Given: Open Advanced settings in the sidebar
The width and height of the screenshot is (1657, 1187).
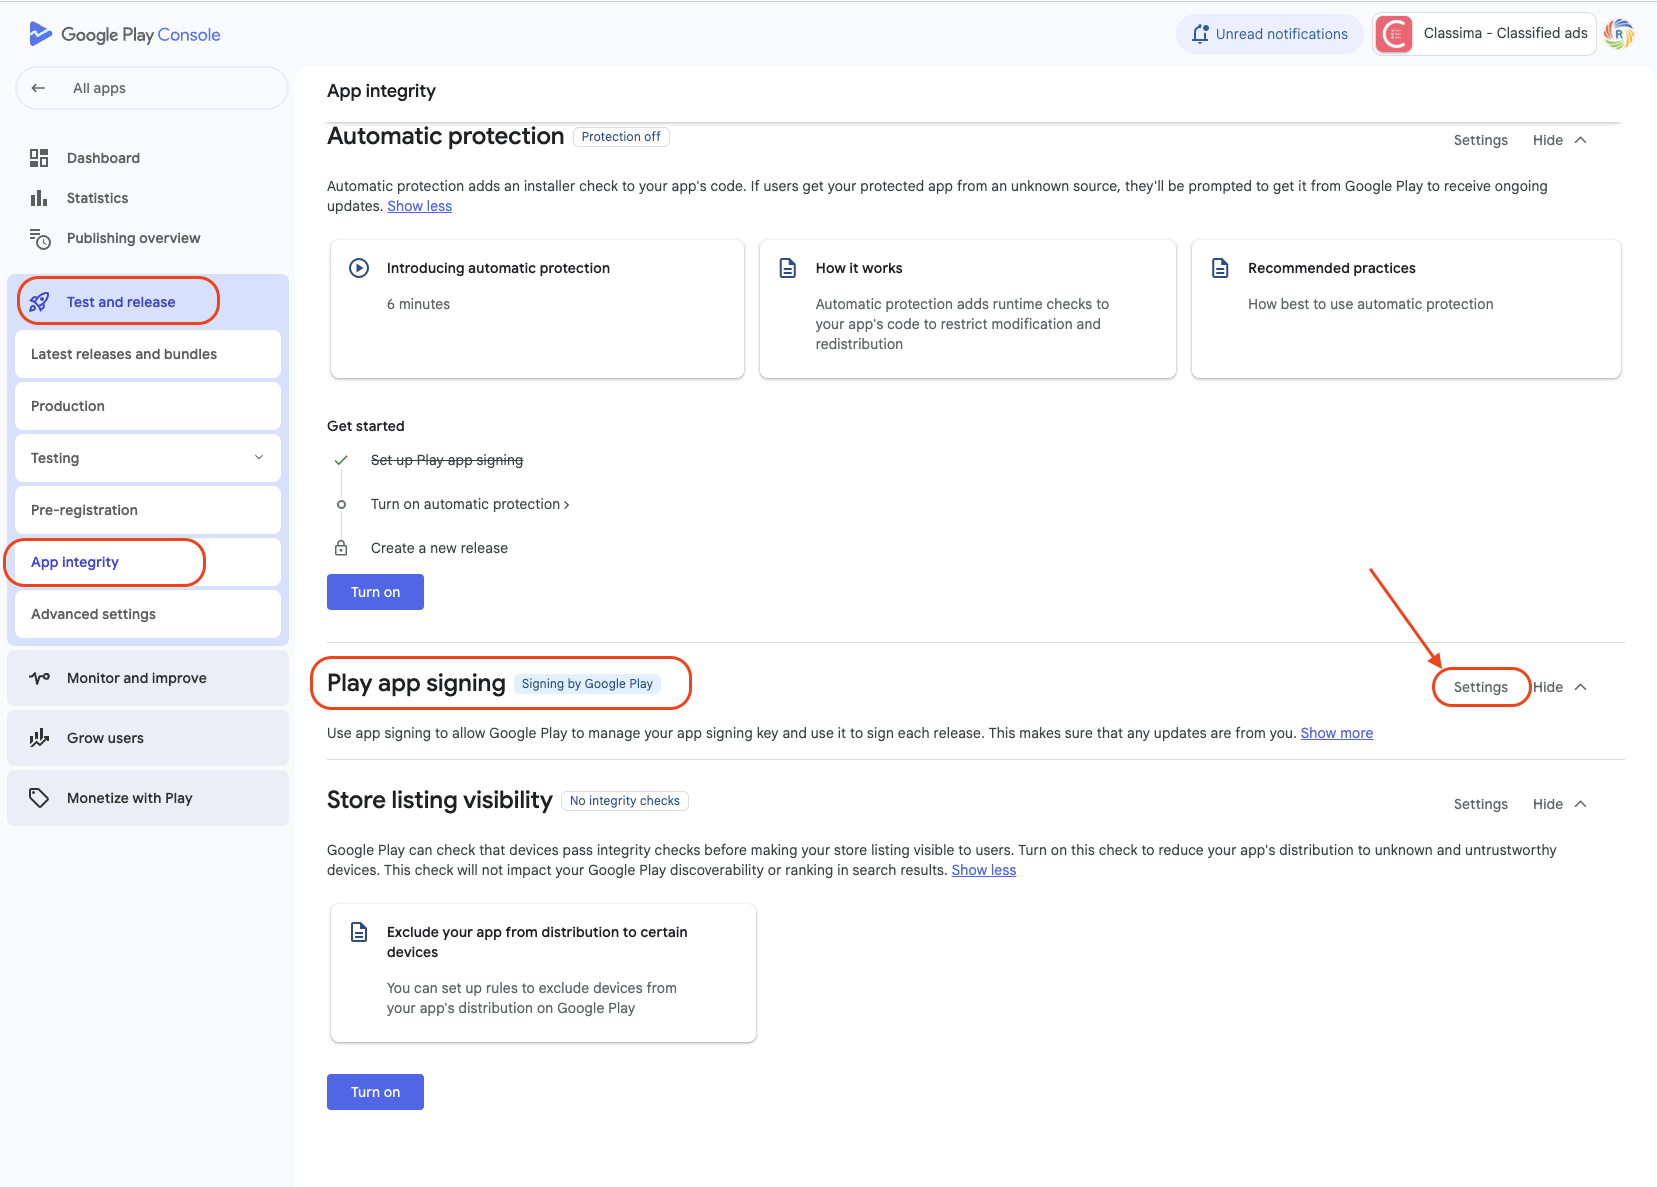Looking at the screenshot, I should pyautogui.click(x=148, y=614).
